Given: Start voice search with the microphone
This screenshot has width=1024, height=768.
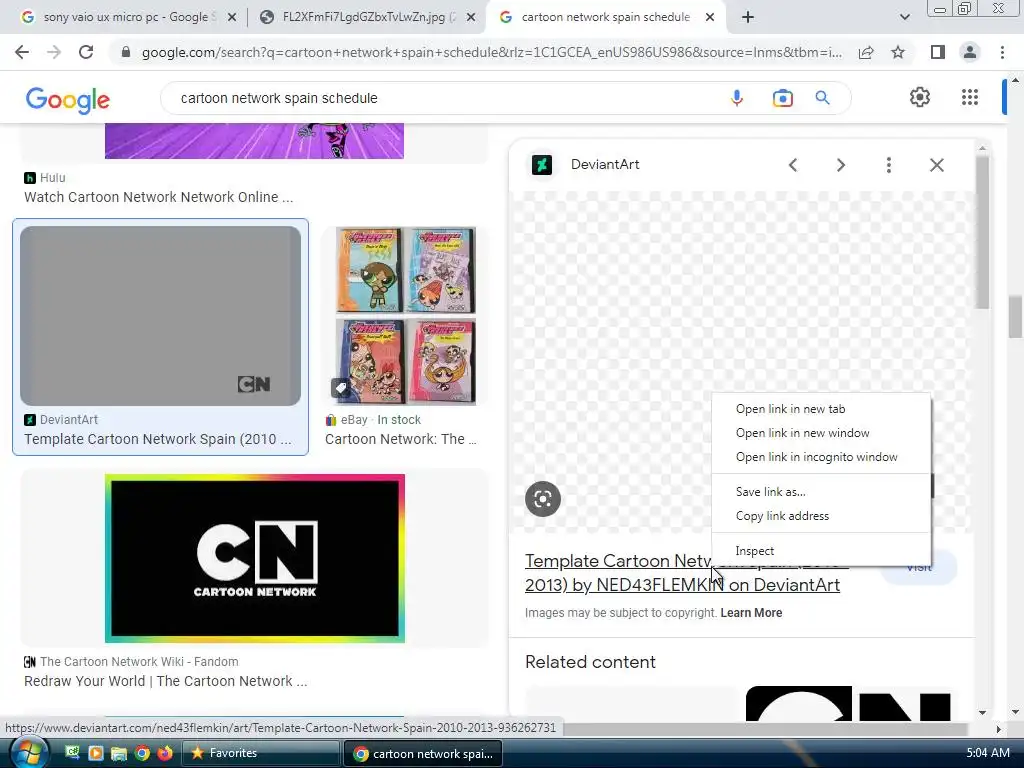Looking at the screenshot, I should point(737,98).
